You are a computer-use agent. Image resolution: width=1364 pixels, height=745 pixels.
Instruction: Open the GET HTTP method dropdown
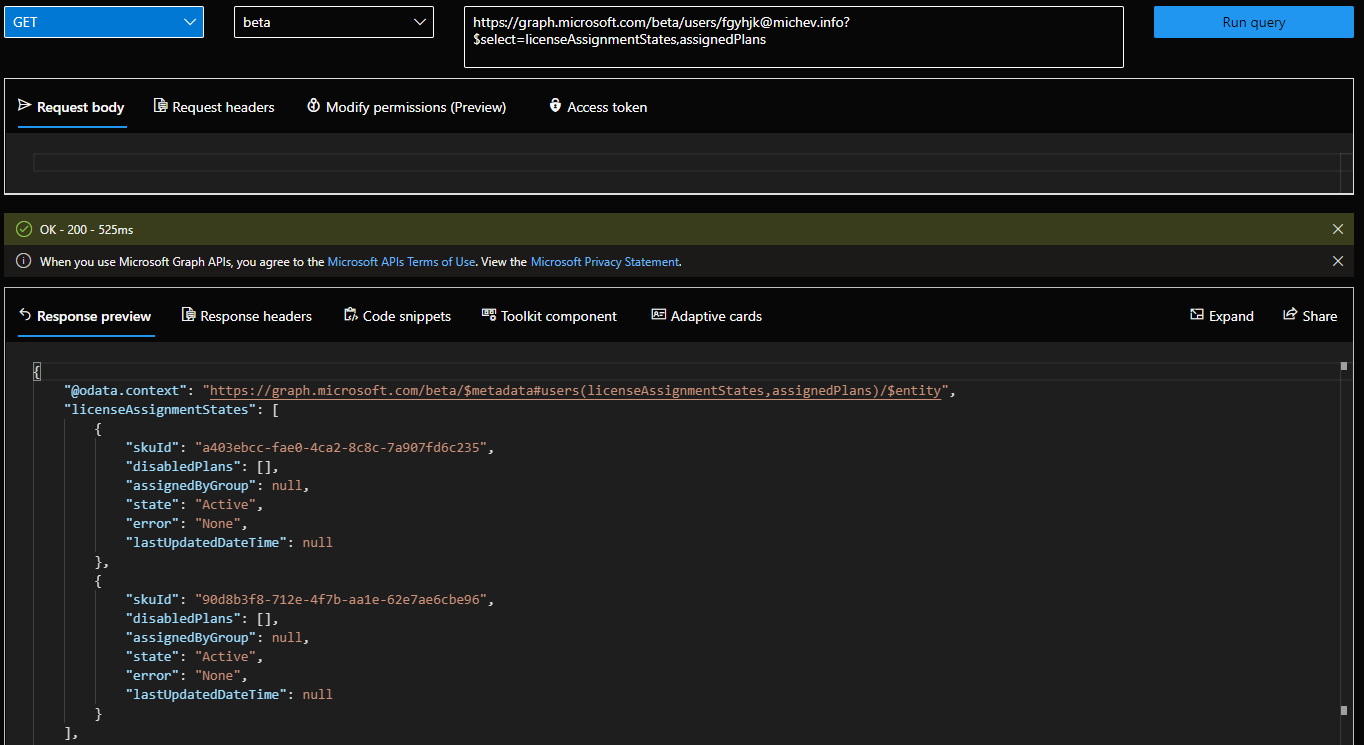[x=103, y=22]
